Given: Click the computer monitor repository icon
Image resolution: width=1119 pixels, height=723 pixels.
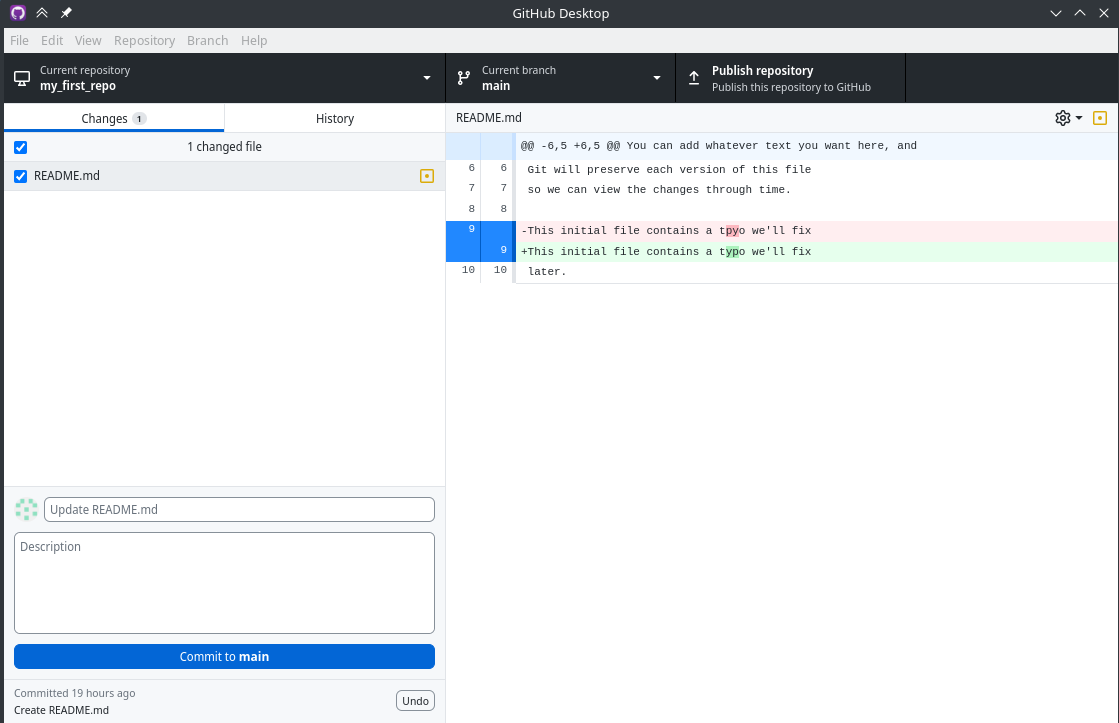Looking at the screenshot, I should (22, 78).
